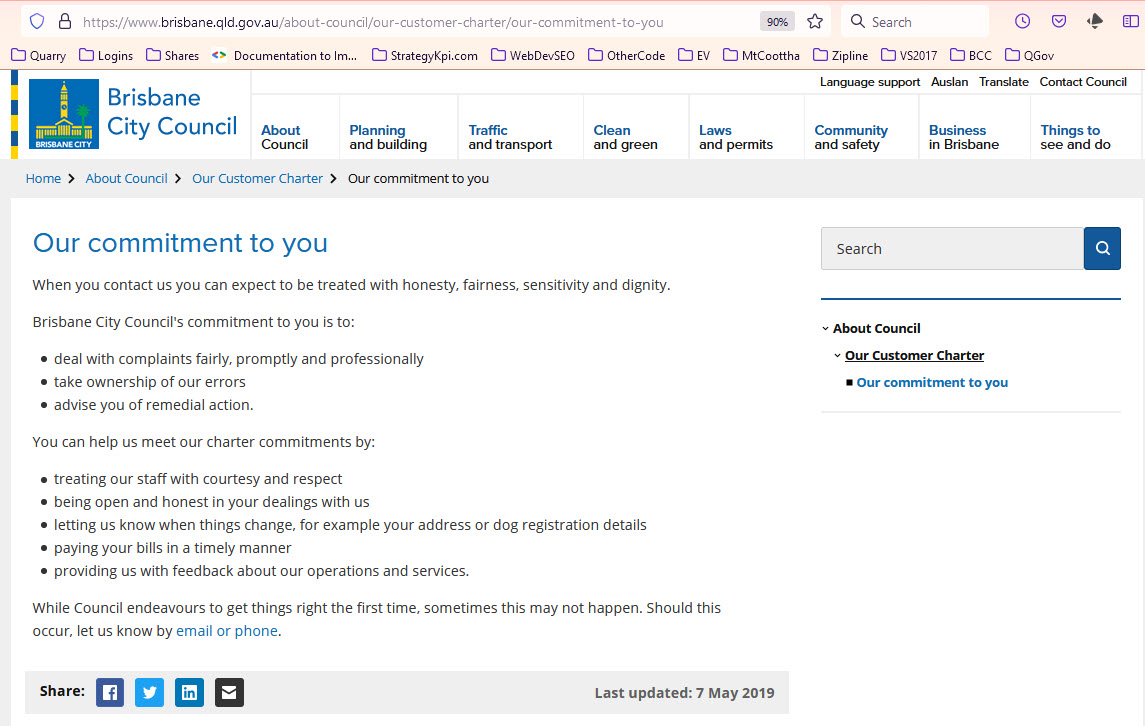Screen dimensions: 1145x726
Task: Open the QGov bookmarks folder
Action: (1030, 56)
